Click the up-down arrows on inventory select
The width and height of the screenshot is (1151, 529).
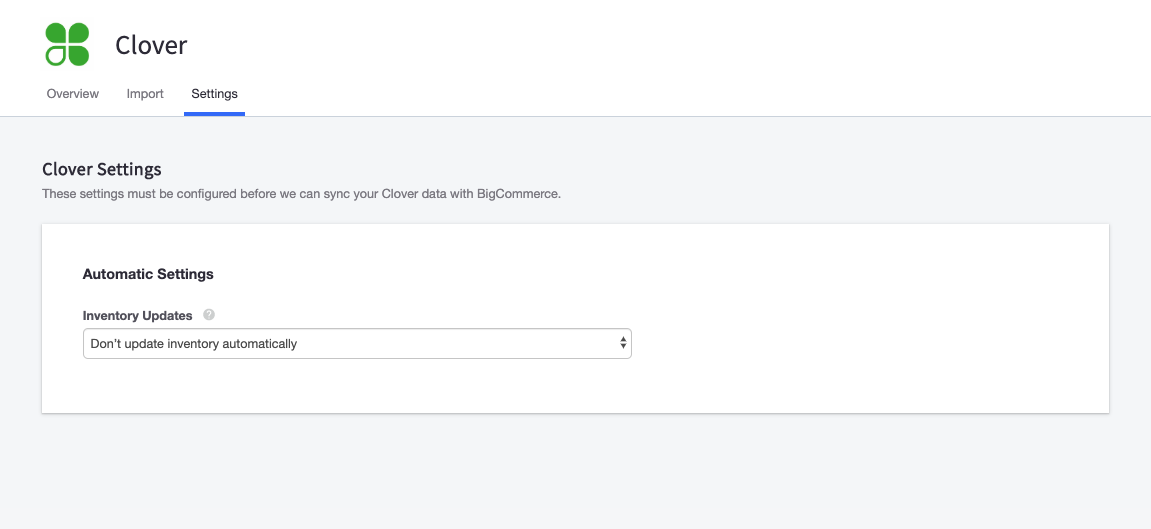623,344
